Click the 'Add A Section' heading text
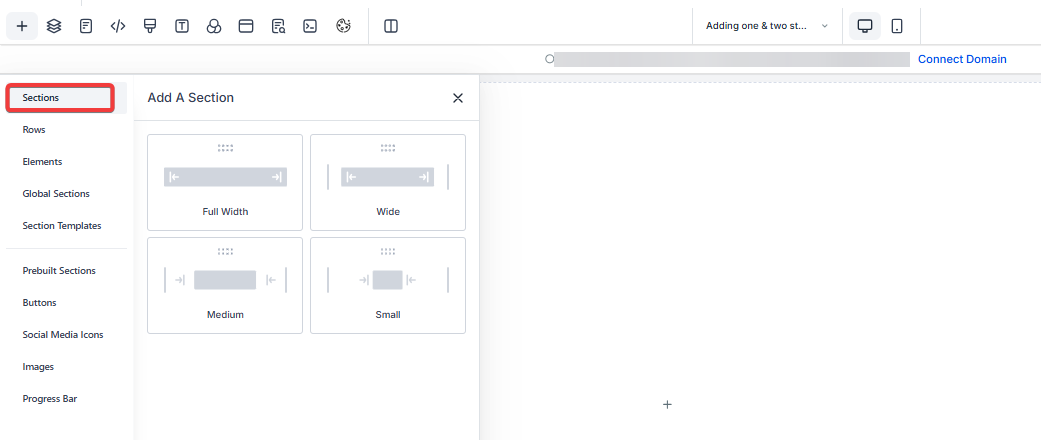1041x440 pixels. [x=191, y=98]
